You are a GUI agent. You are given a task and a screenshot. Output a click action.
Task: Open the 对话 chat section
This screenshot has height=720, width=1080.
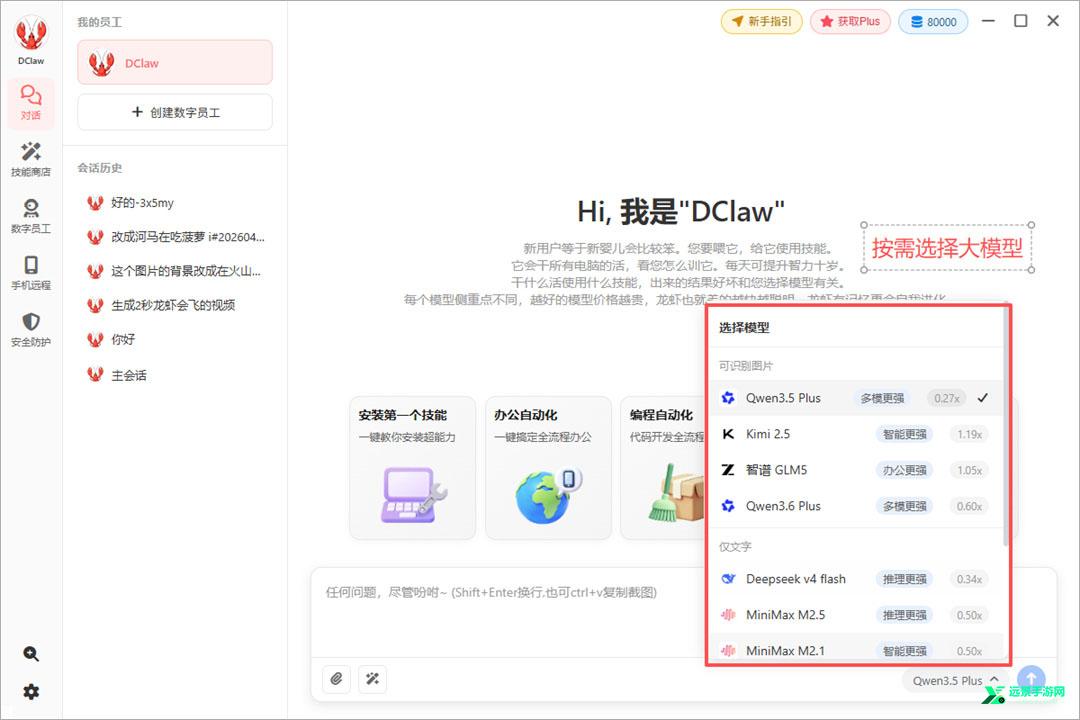coord(31,103)
